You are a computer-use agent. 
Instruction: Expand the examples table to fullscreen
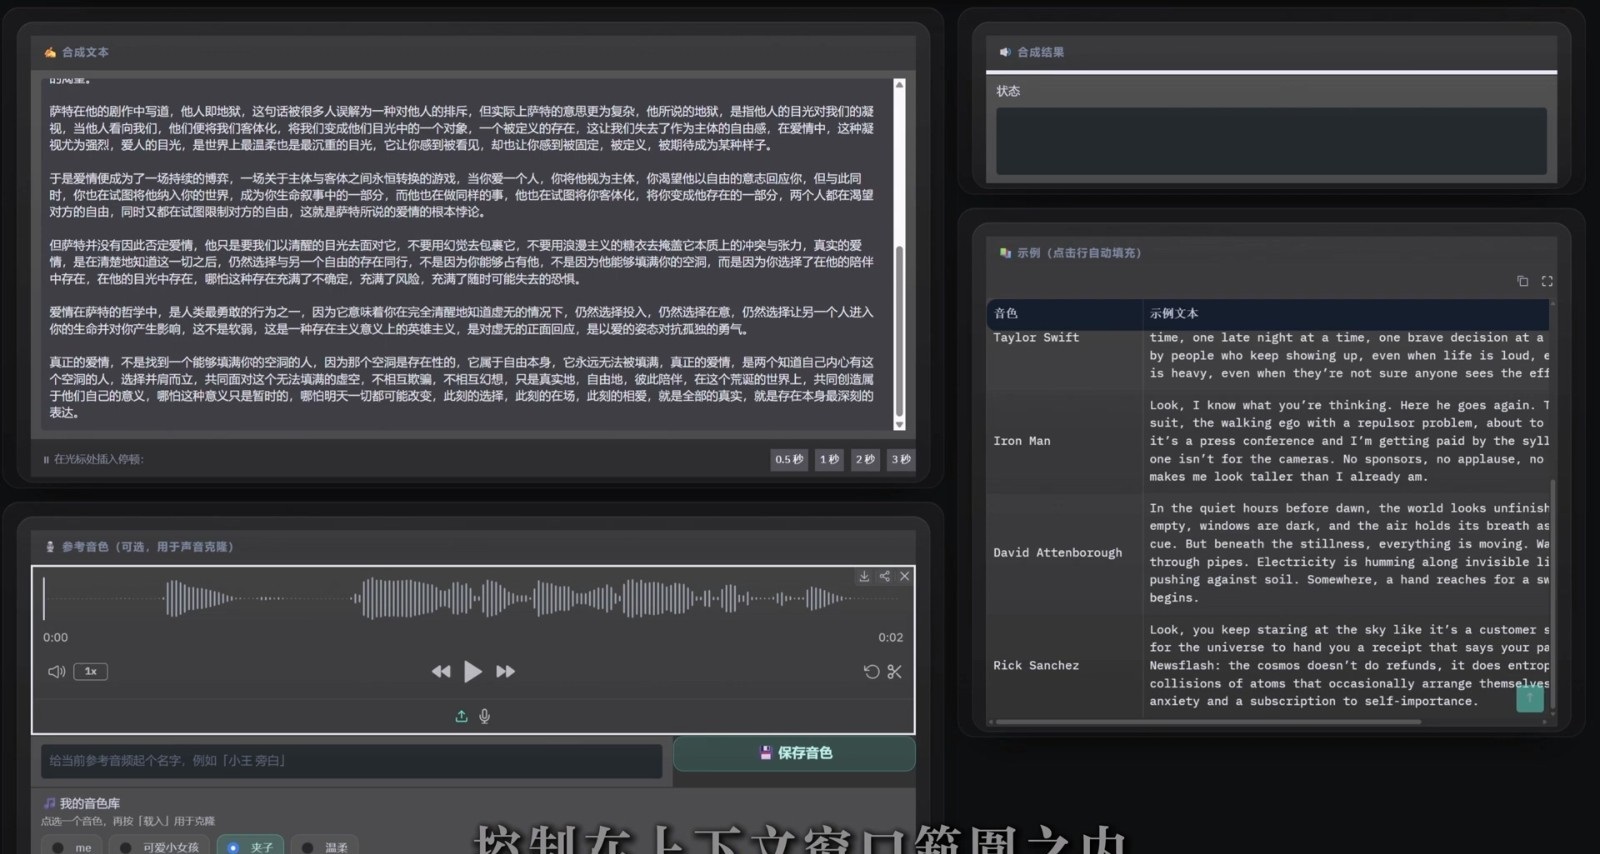tap(1547, 281)
